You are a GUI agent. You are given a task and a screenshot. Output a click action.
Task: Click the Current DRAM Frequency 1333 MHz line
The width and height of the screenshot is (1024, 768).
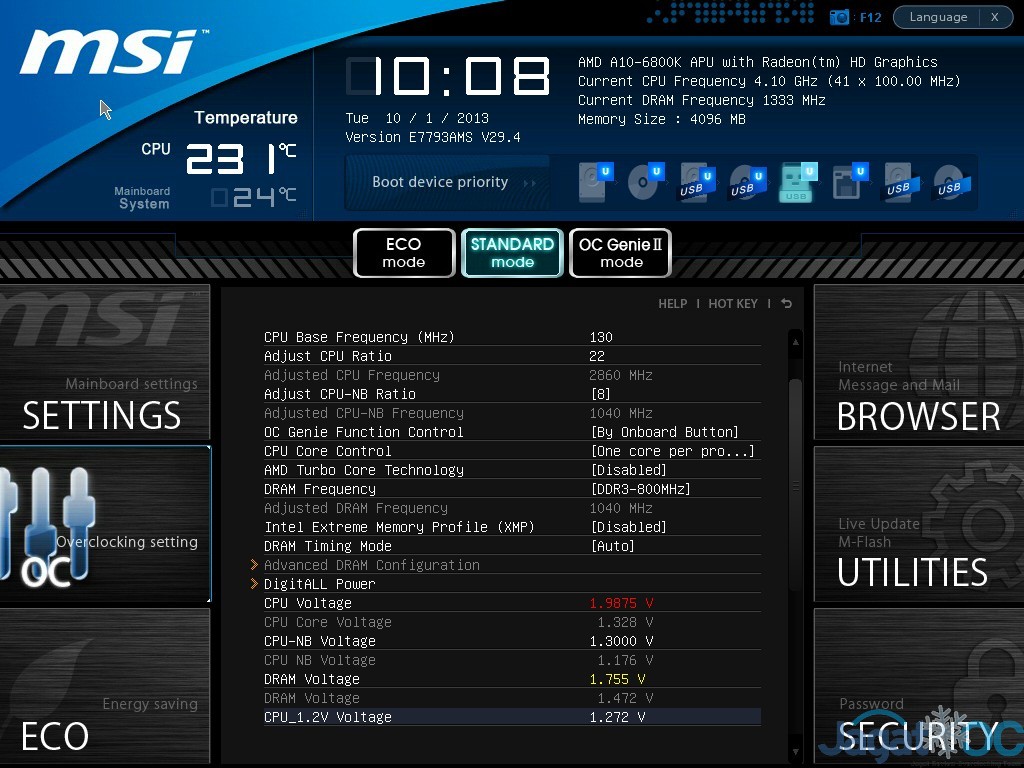(701, 100)
